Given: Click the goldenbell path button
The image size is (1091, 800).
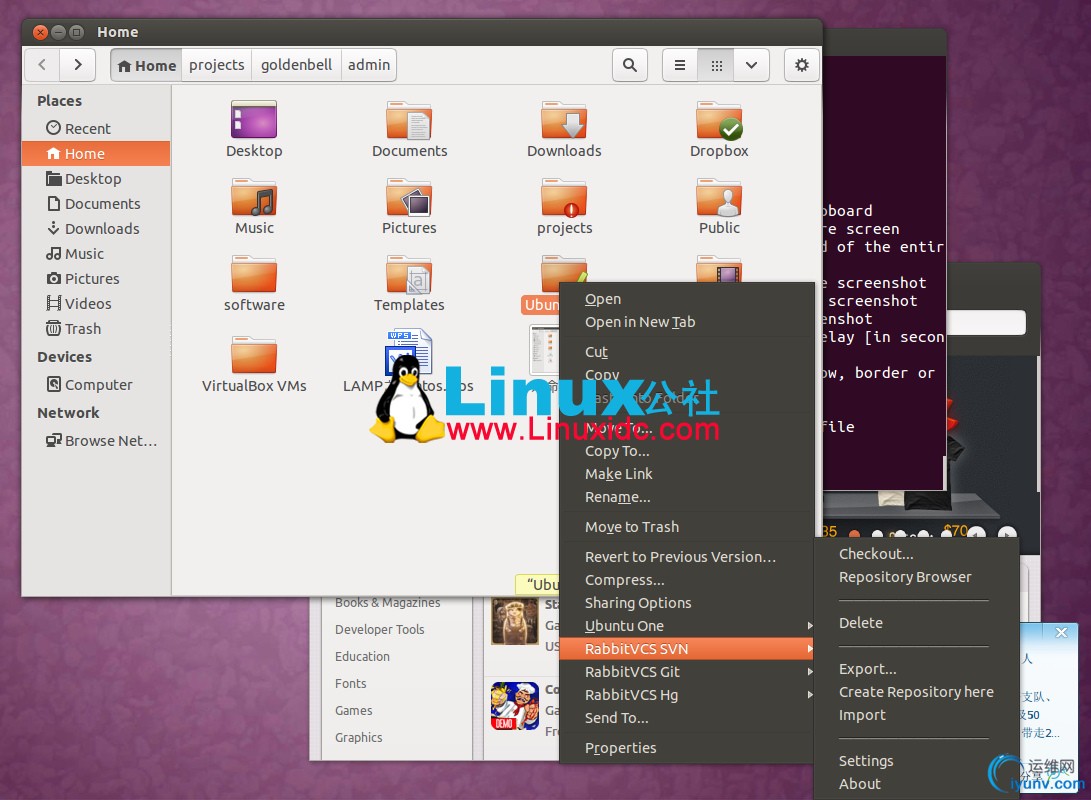Looking at the screenshot, I should (x=296, y=65).
